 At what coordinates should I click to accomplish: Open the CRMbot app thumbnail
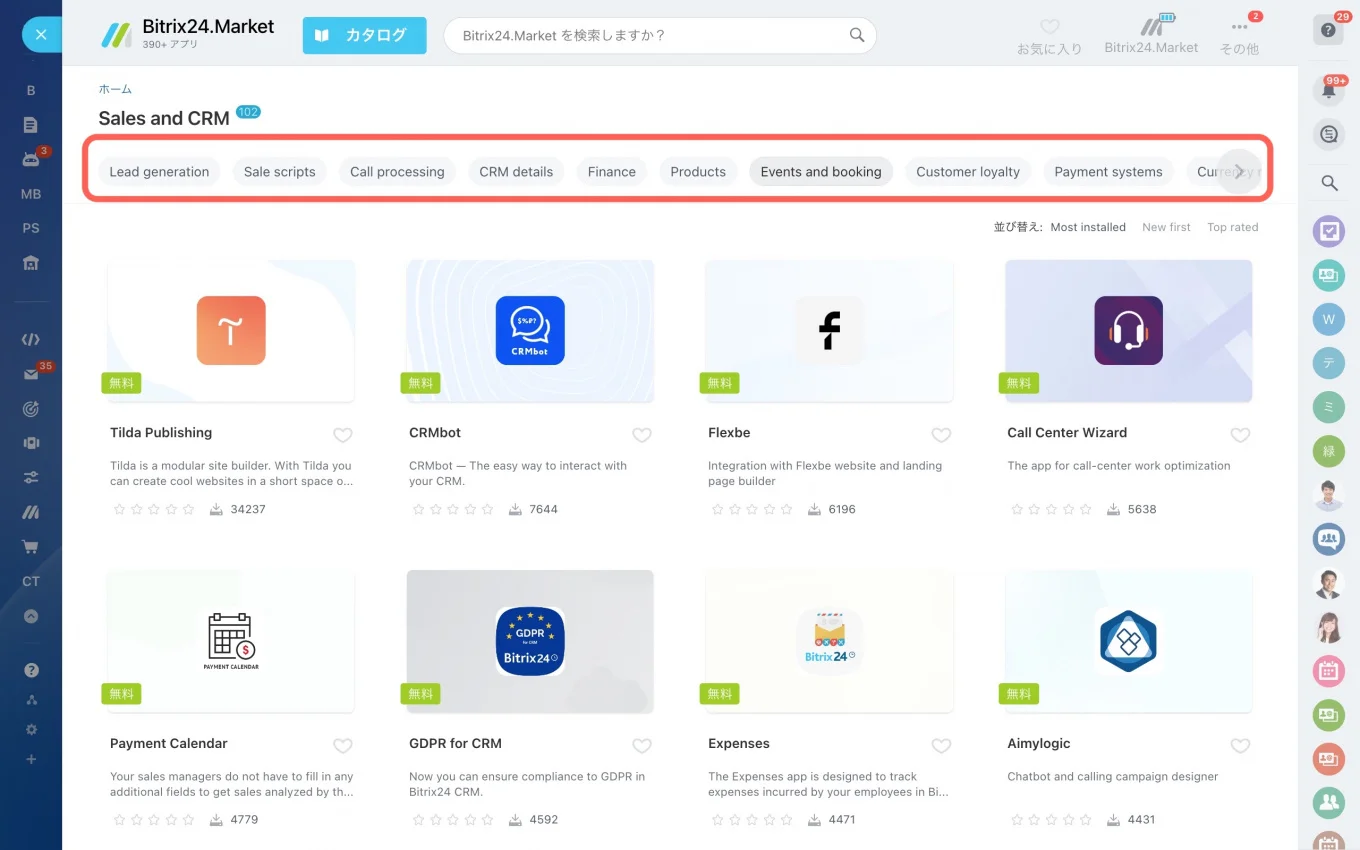[x=530, y=331]
